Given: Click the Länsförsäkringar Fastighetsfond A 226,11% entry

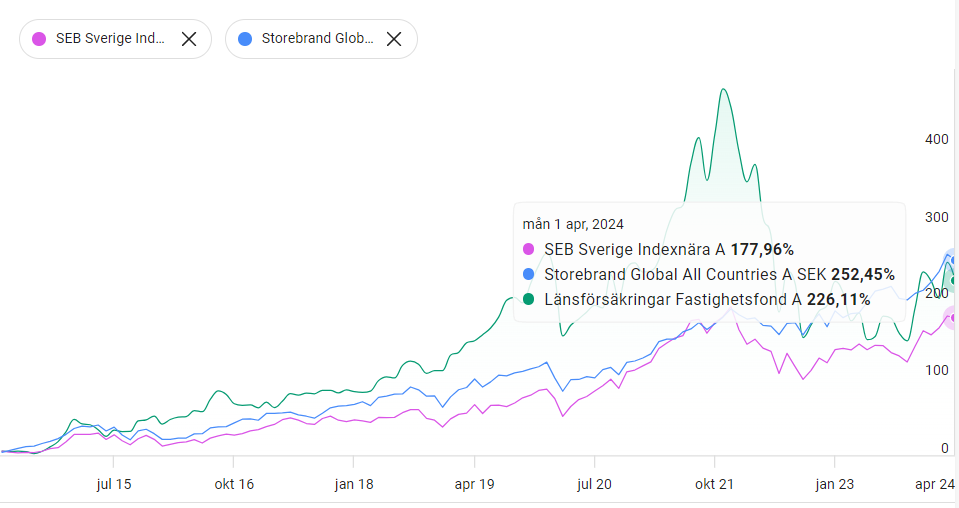Looking at the screenshot, I should click(707, 299).
